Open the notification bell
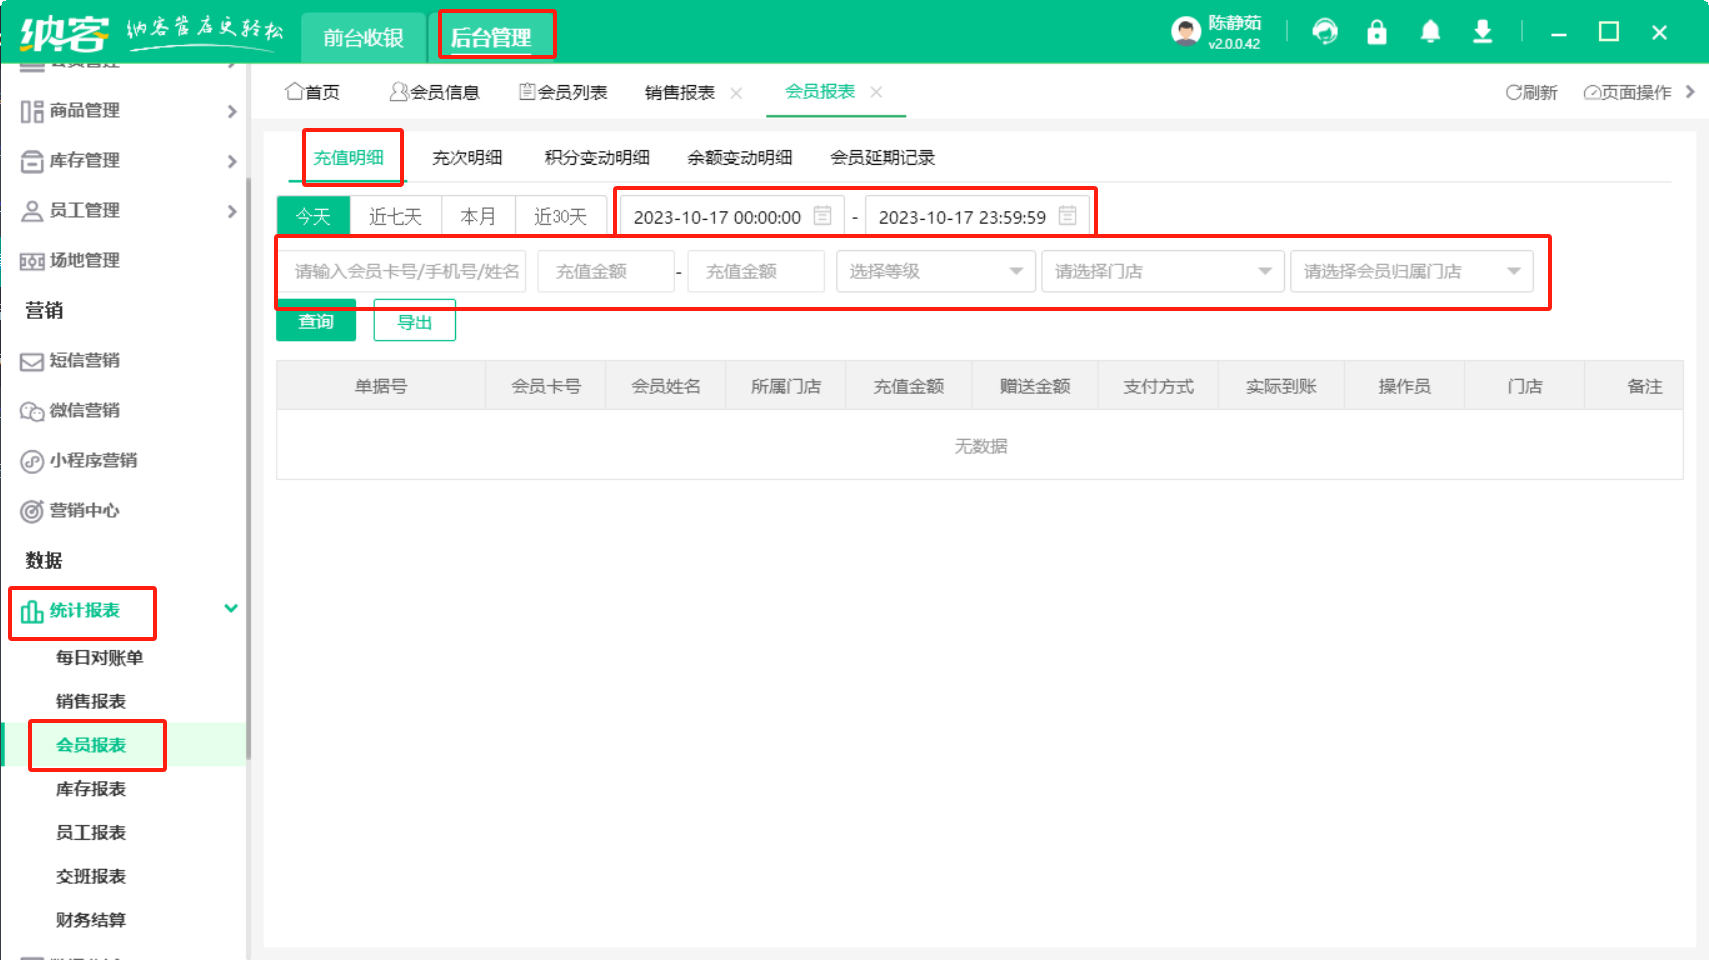This screenshot has width=1709, height=960. (x=1430, y=32)
